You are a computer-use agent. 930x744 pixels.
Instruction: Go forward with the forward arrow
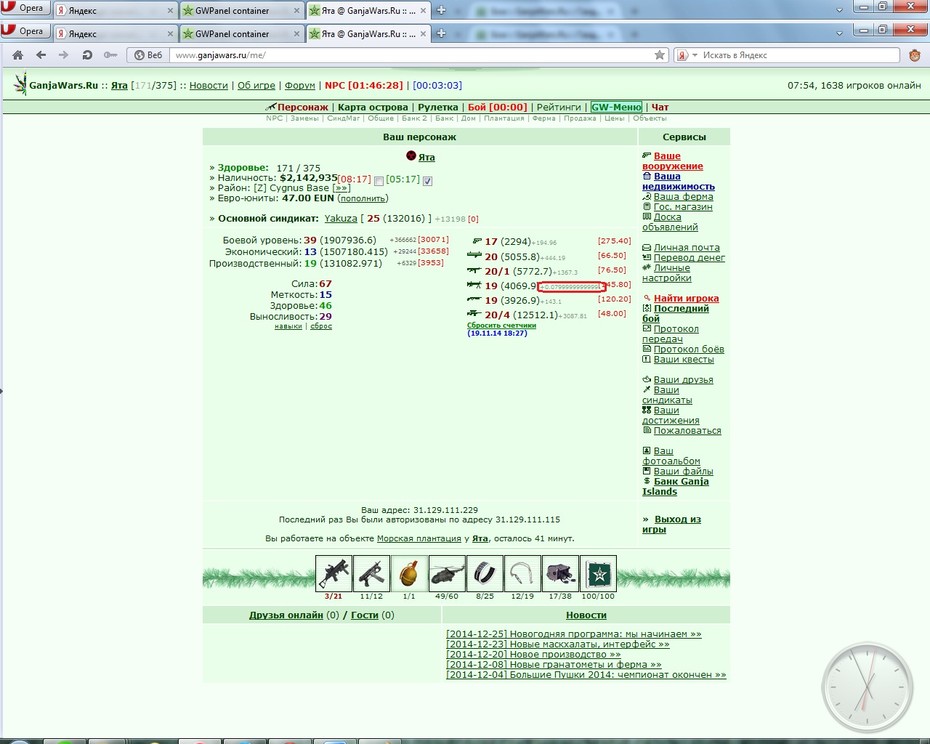click(63, 55)
